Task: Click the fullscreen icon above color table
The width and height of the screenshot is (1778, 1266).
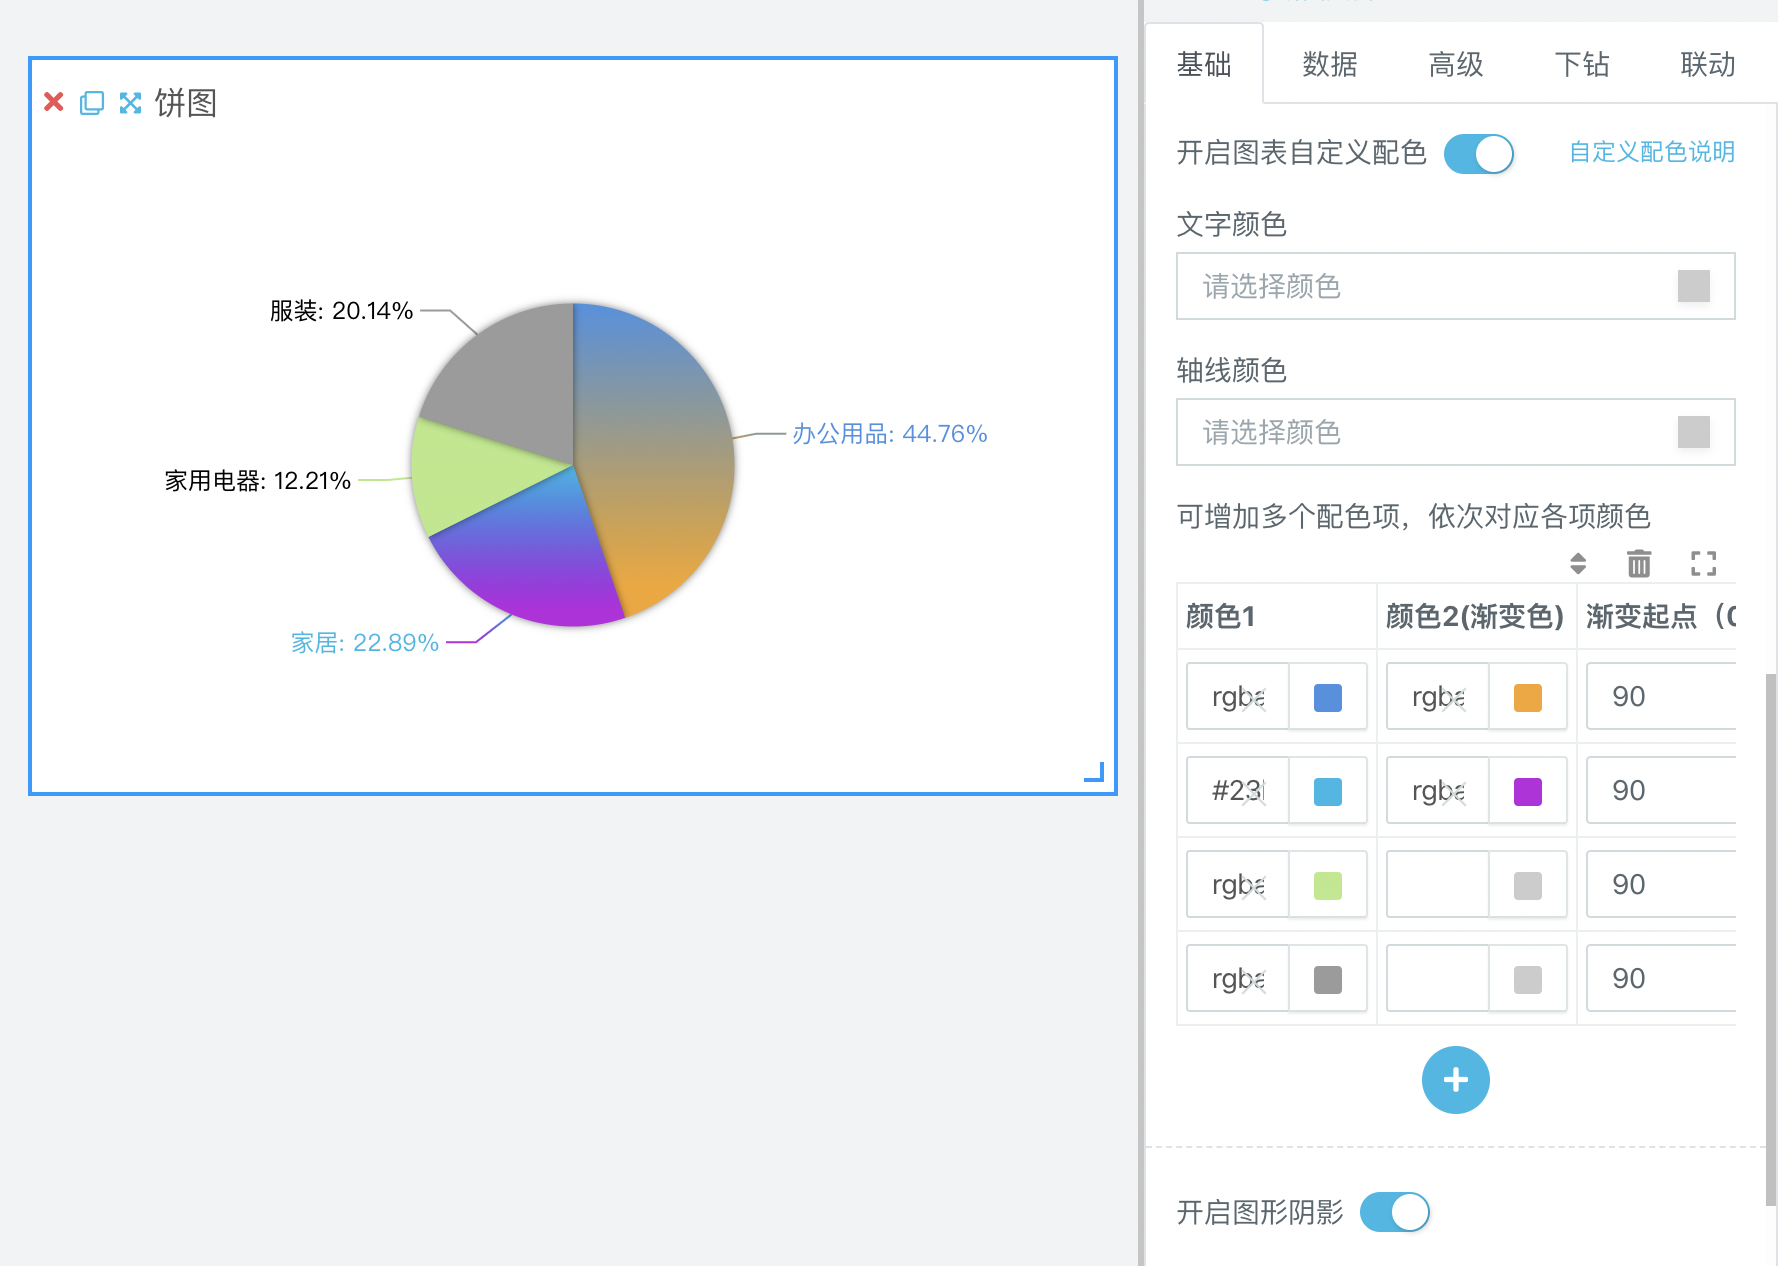Action: [x=1704, y=564]
